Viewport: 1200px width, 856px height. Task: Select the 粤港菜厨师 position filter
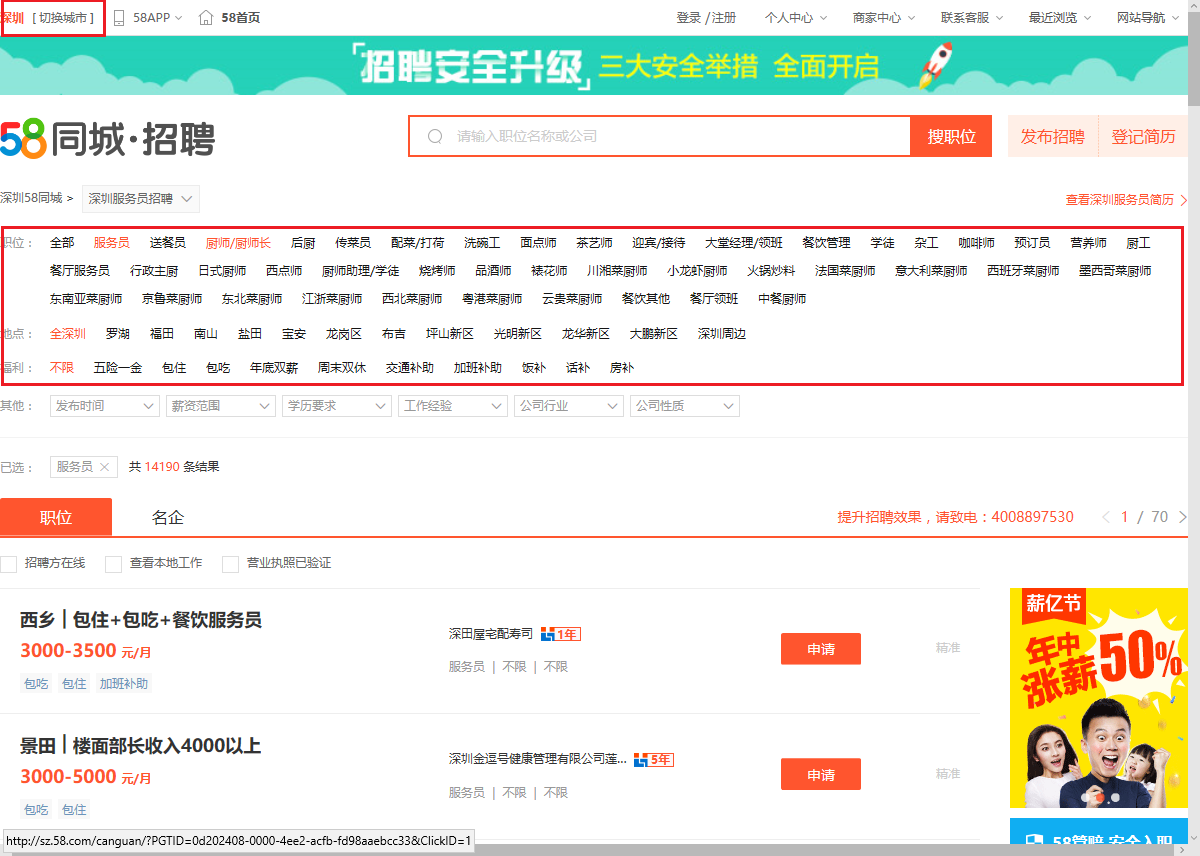tap(492, 299)
